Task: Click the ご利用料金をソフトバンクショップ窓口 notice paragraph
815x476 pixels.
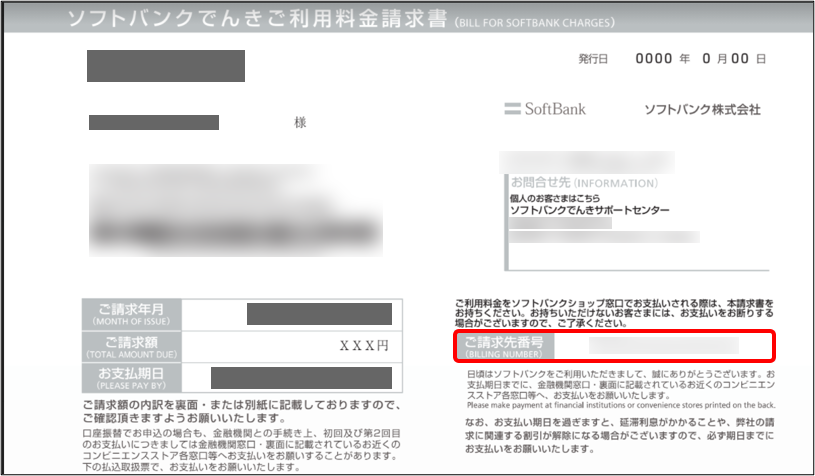Action: (x=614, y=313)
